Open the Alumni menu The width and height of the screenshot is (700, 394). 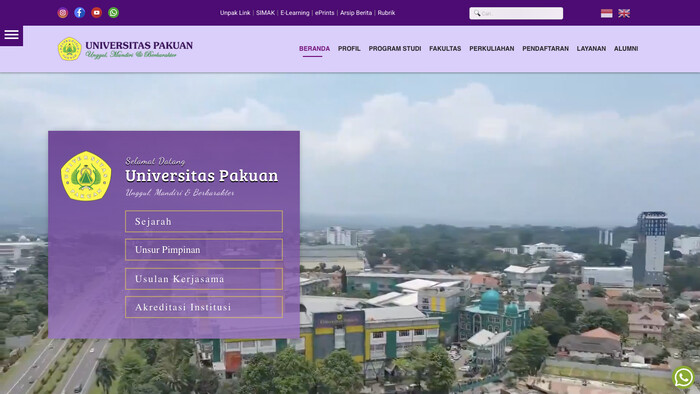[626, 49]
